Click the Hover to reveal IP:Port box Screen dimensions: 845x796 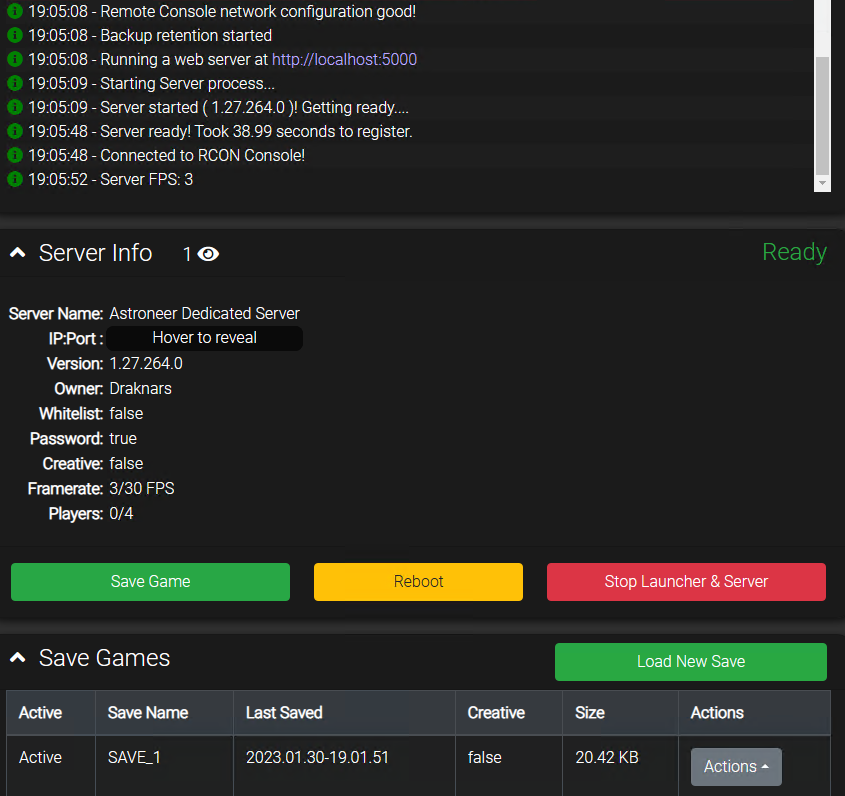[204, 338]
